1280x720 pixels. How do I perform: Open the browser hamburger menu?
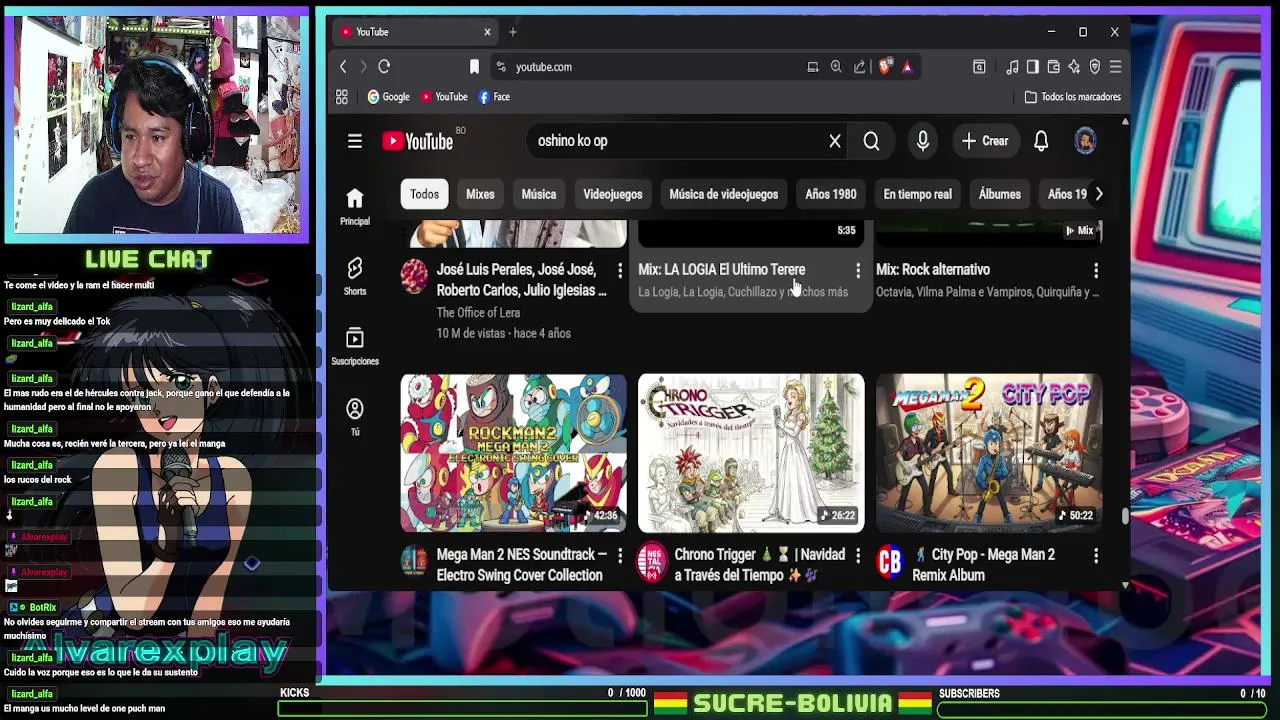click(1116, 67)
